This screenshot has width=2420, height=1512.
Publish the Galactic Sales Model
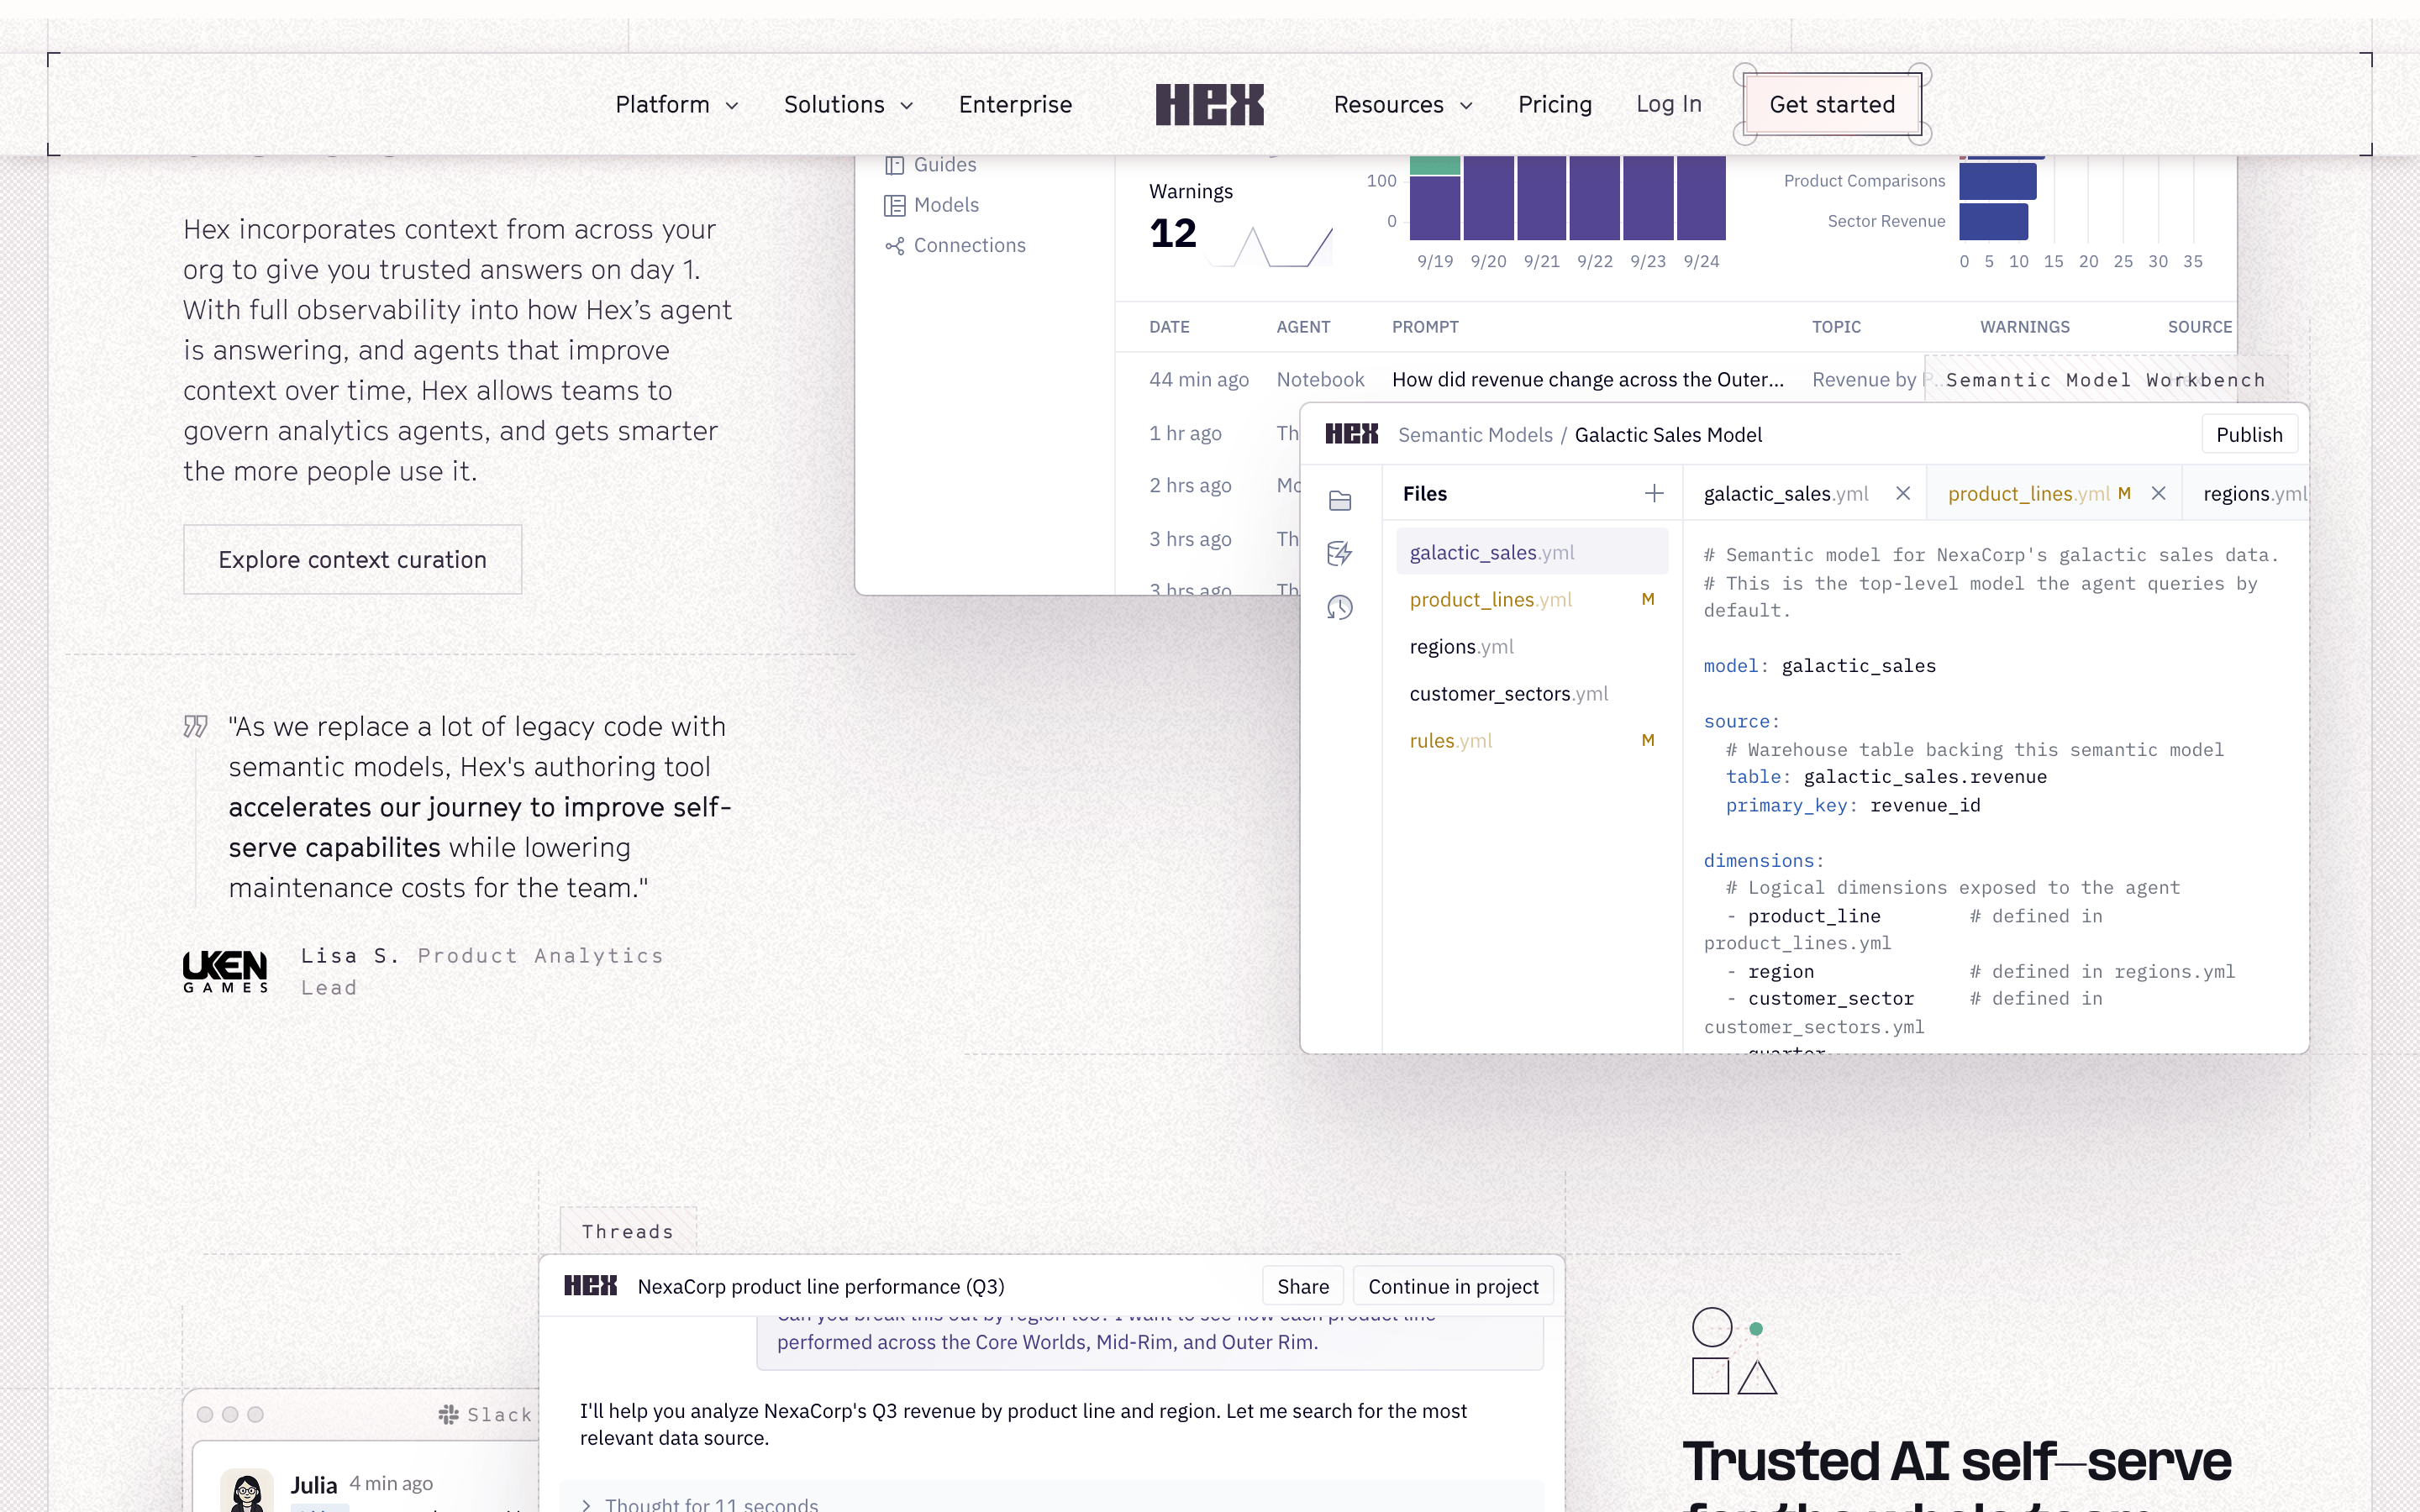click(2249, 434)
